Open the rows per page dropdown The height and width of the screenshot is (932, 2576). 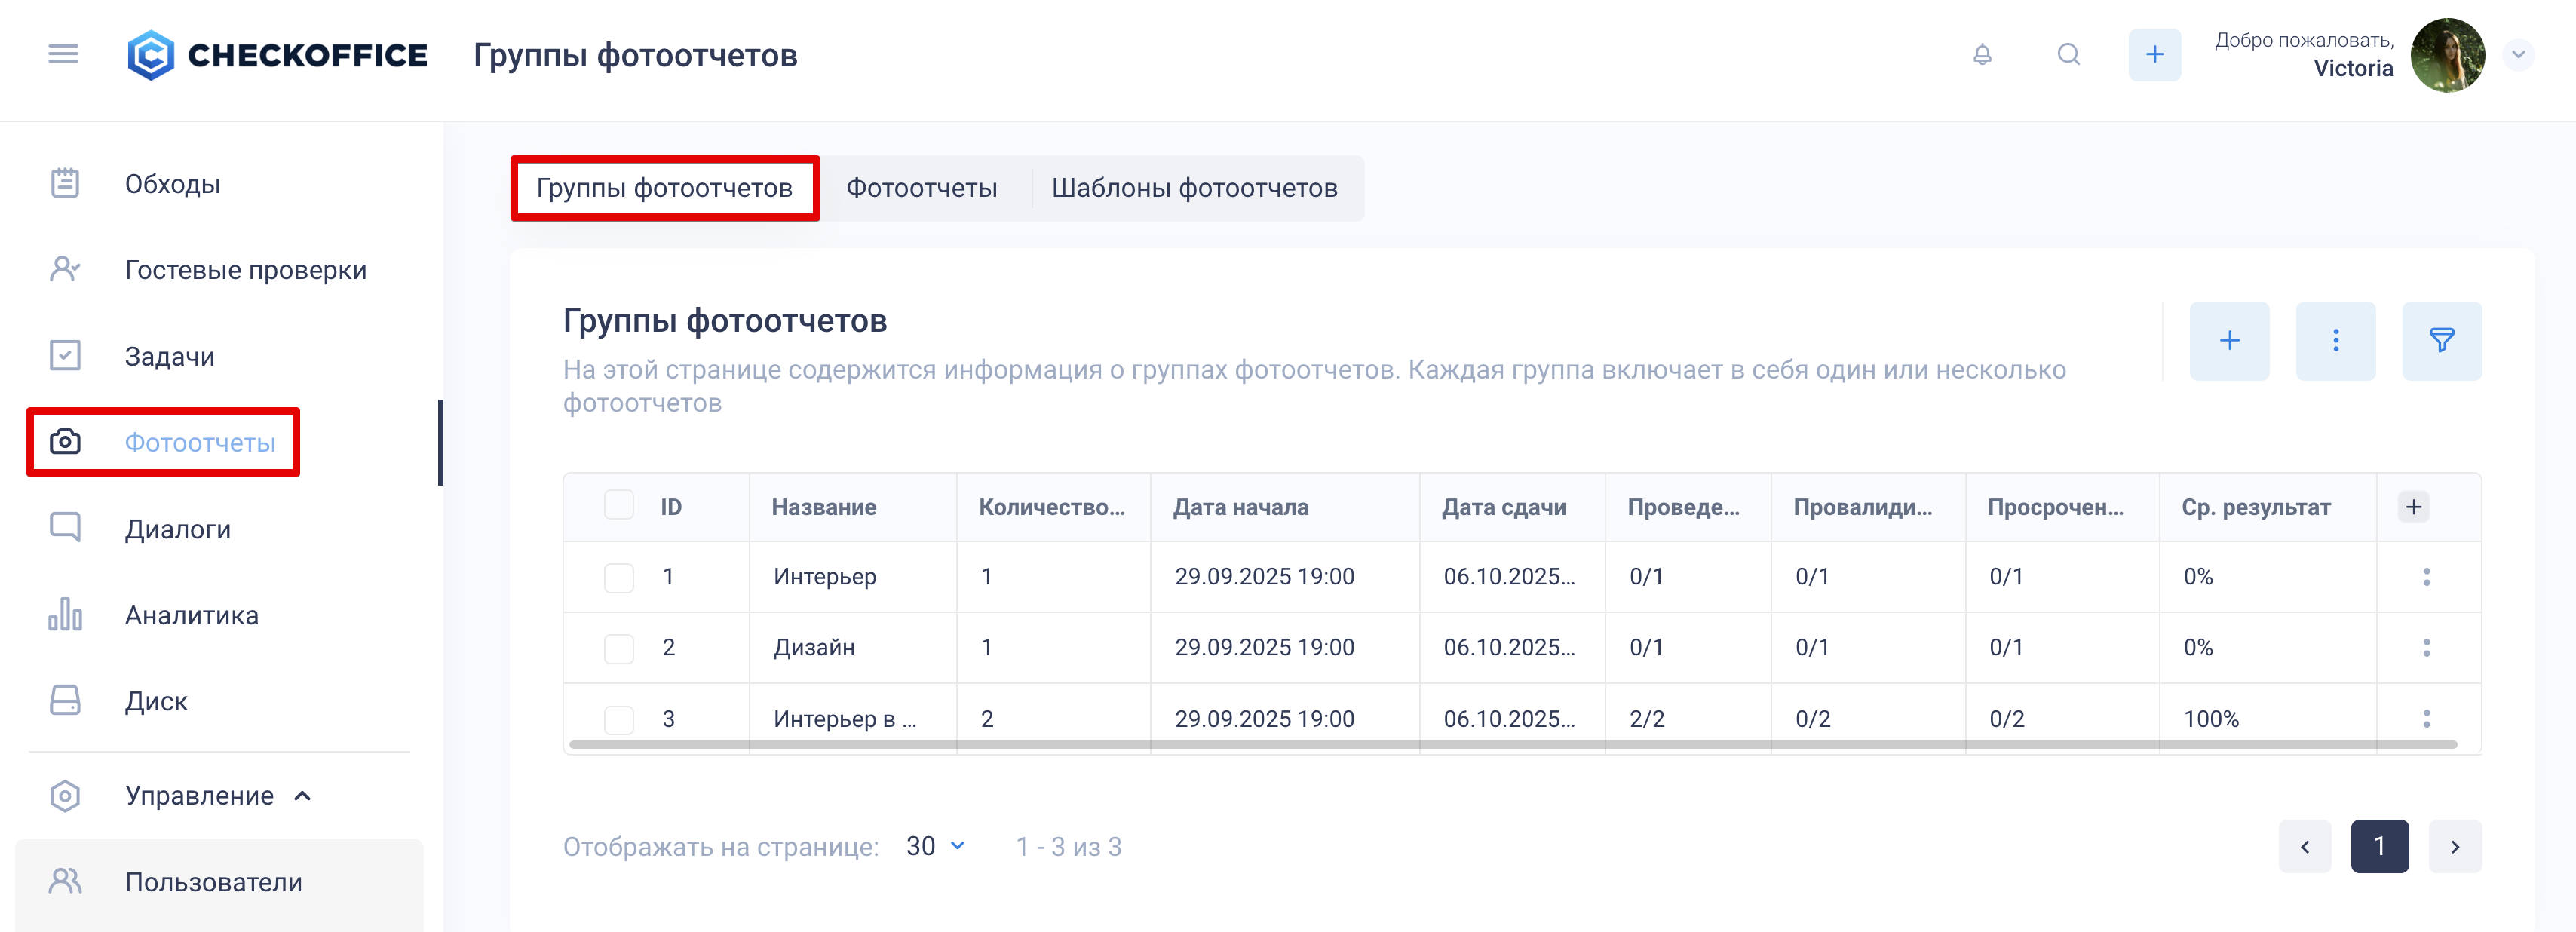[935, 846]
